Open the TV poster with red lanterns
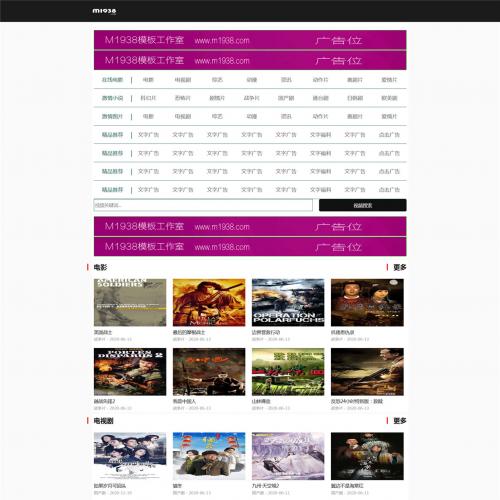The image size is (500, 500). click(x=209, y=456)
